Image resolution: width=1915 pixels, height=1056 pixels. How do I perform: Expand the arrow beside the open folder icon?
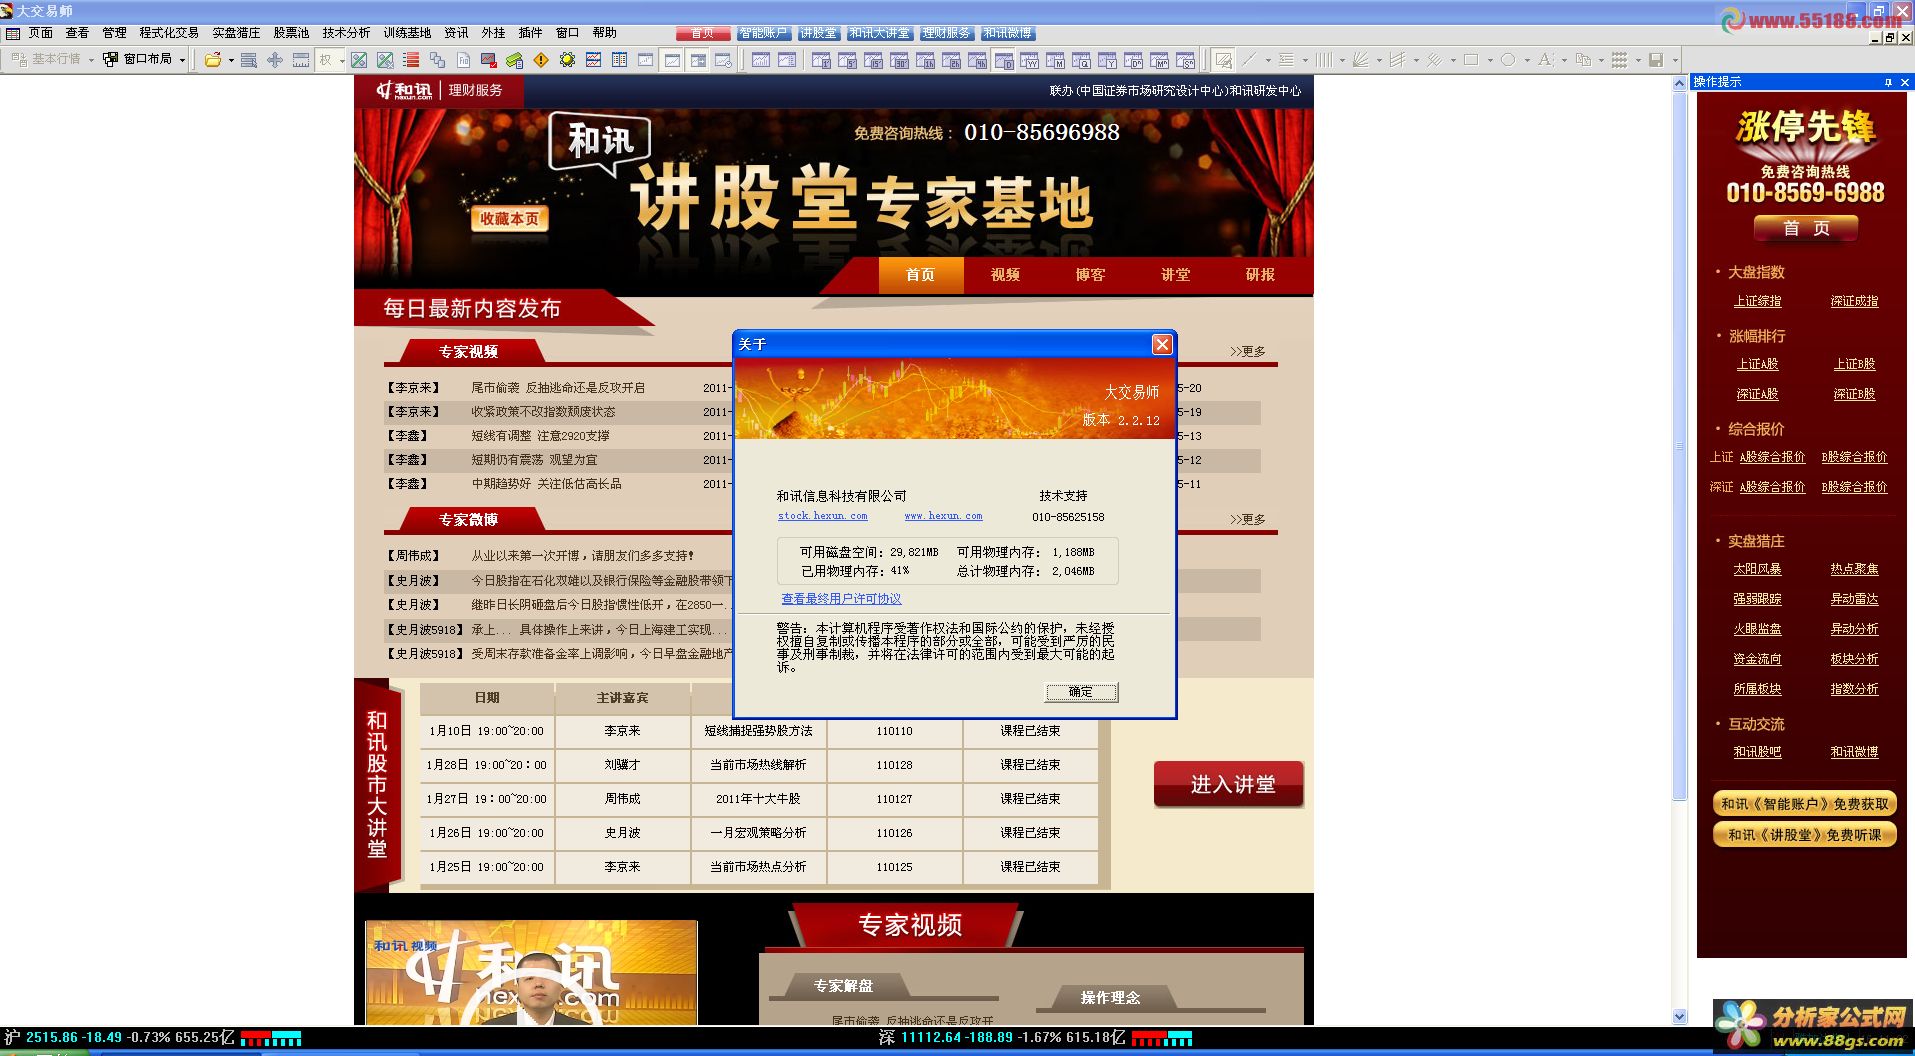231,60
